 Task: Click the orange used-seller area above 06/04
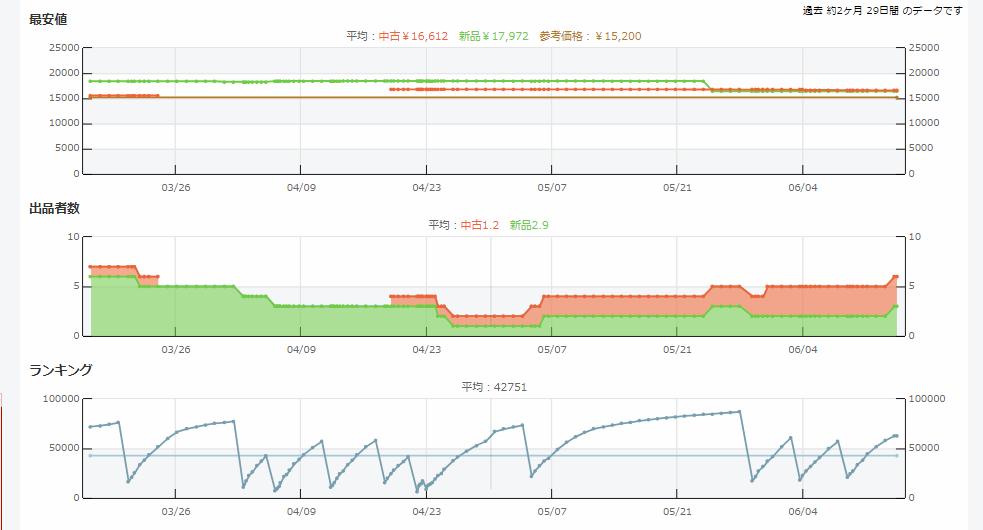tap(803, 300)
